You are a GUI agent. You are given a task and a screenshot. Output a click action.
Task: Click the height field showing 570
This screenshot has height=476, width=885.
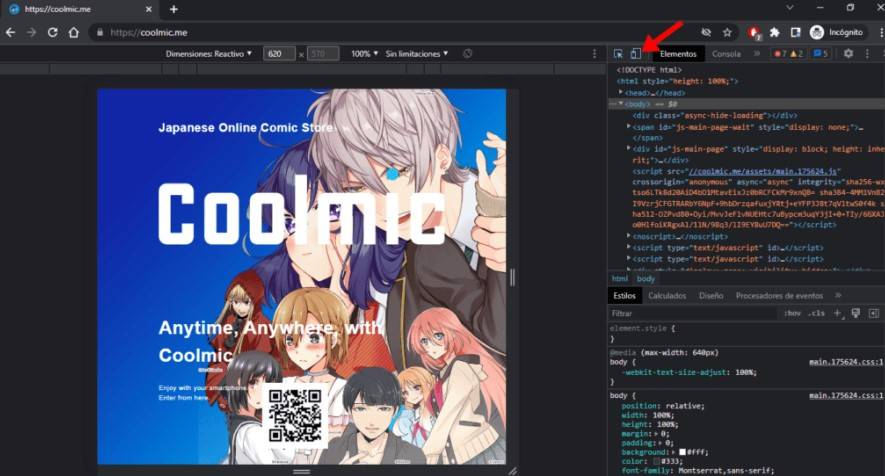click(x=323, y=54)
